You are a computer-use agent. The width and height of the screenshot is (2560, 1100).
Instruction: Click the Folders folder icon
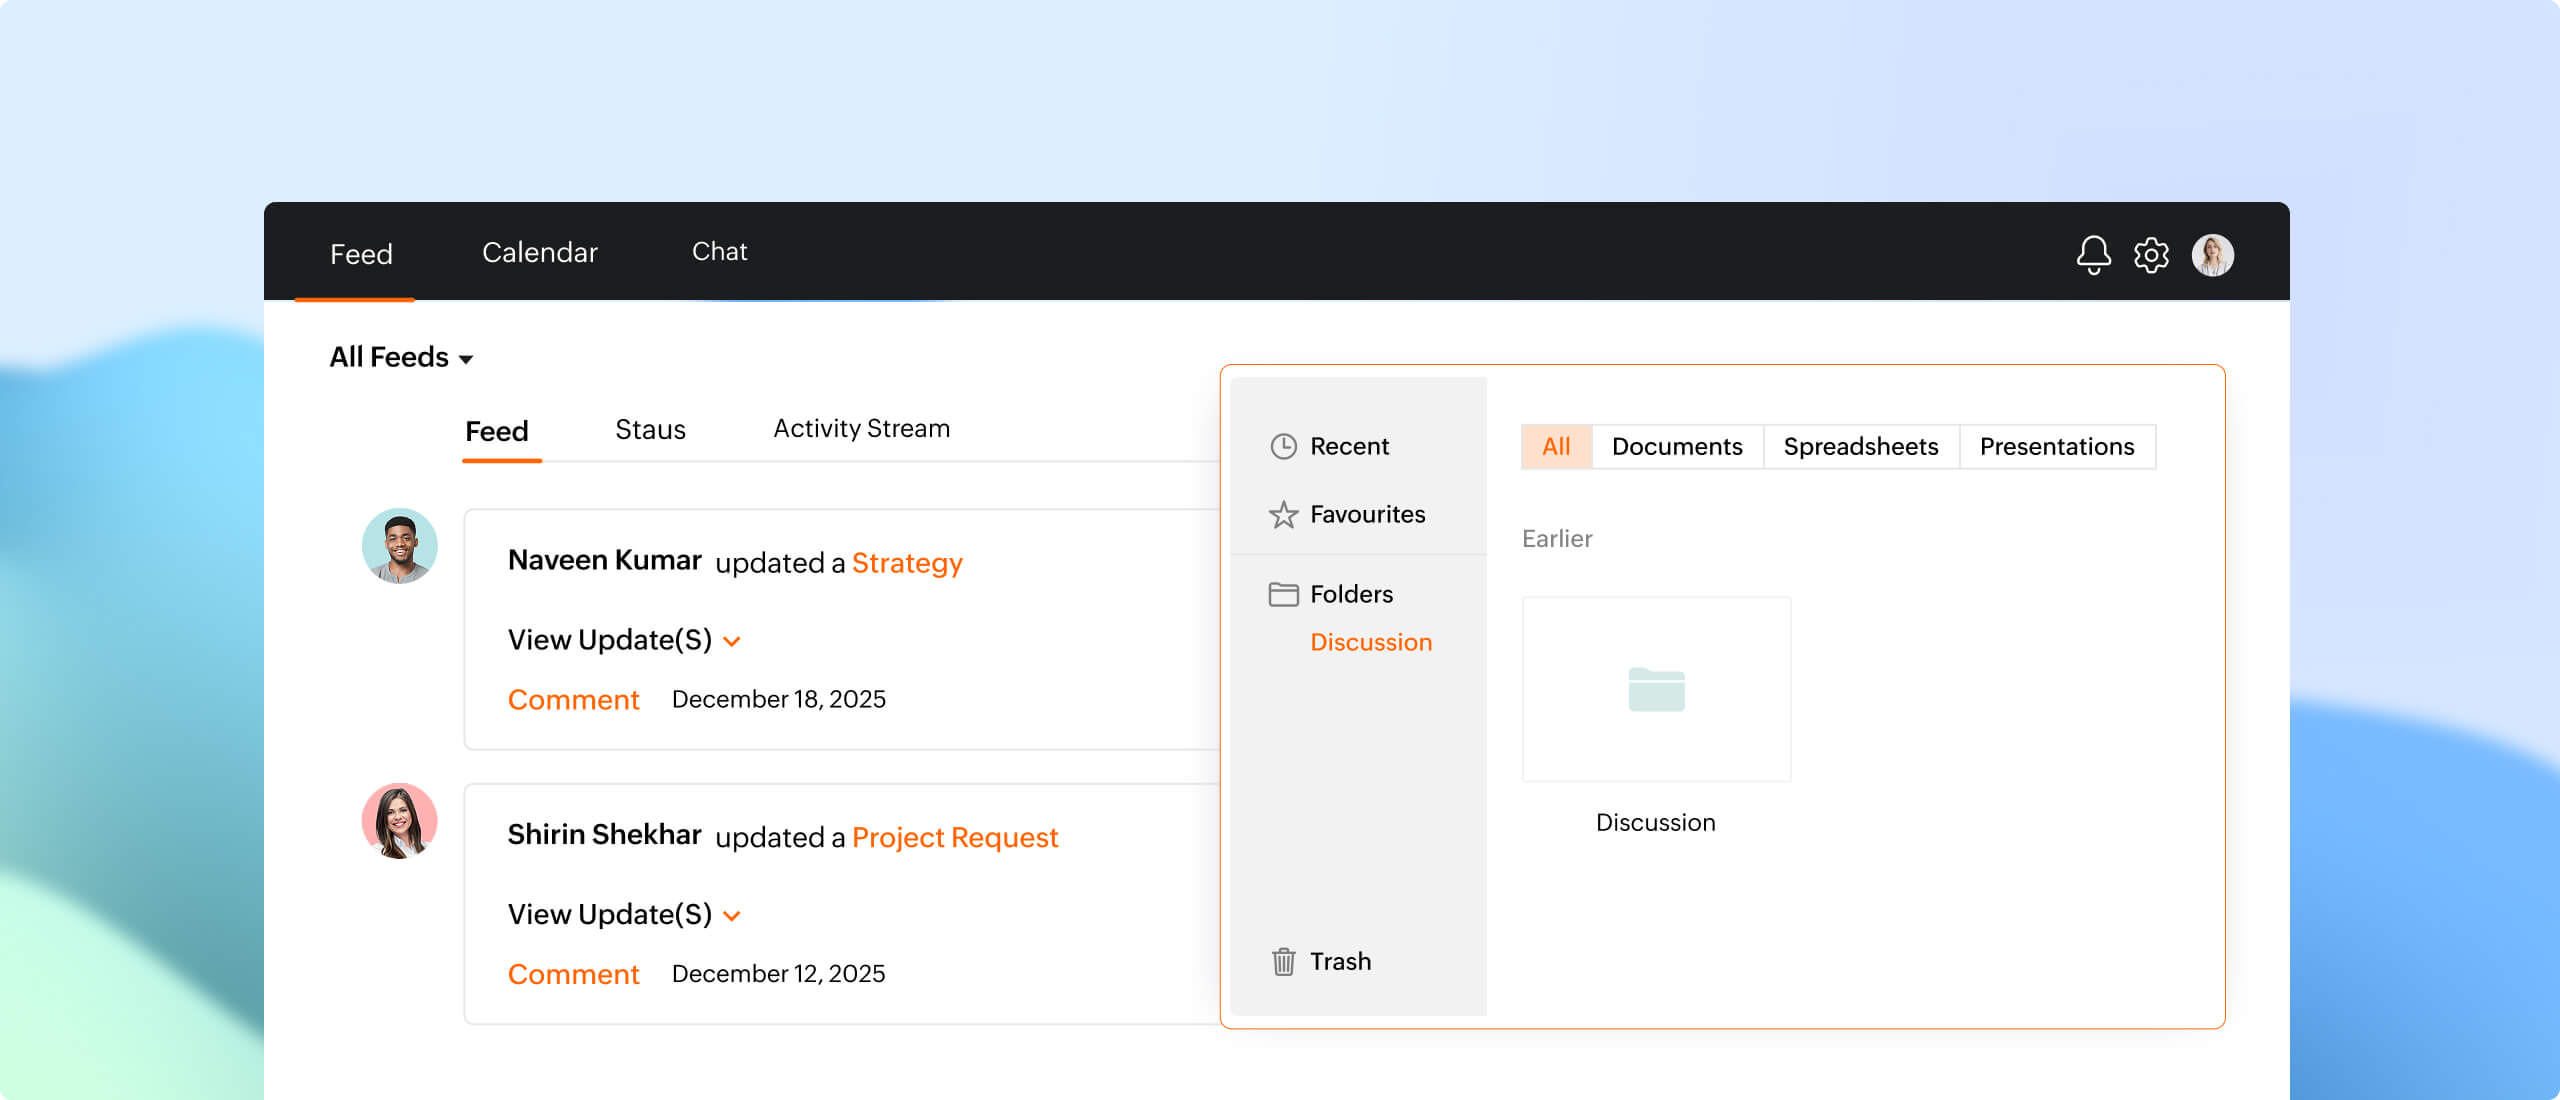click(1283, 594)
